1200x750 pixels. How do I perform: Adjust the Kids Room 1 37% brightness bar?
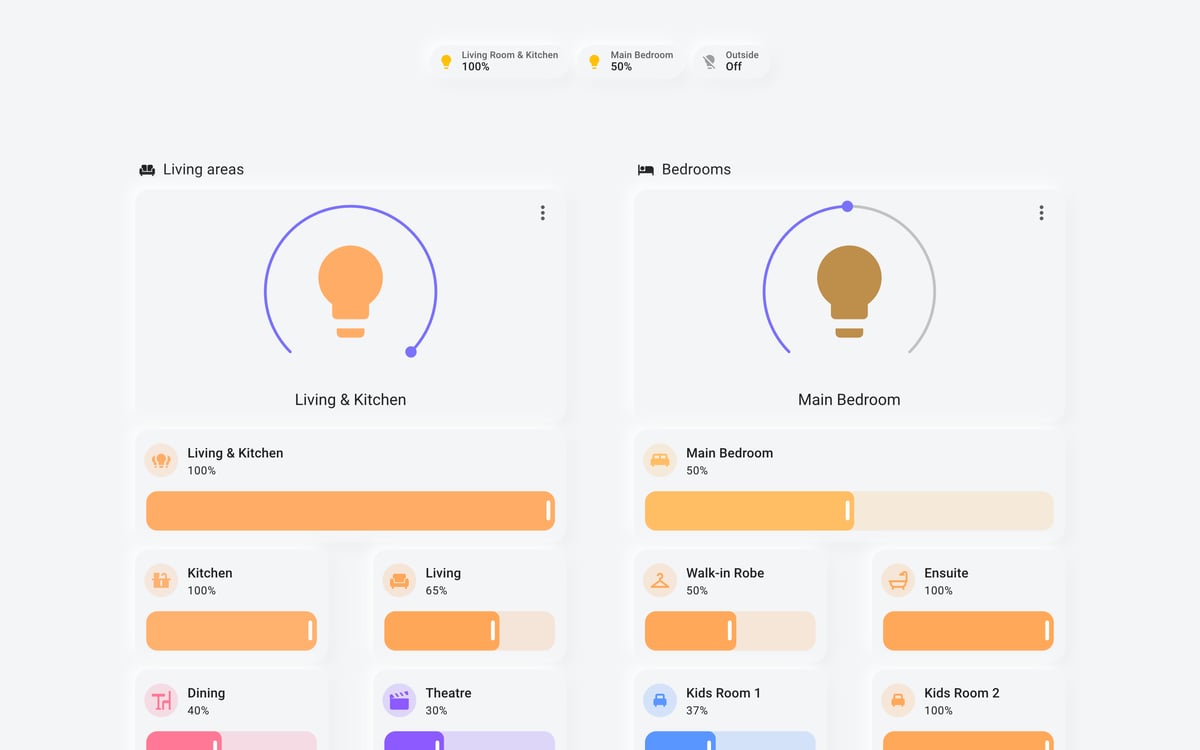pyautogui.click(x=730, y=741)
